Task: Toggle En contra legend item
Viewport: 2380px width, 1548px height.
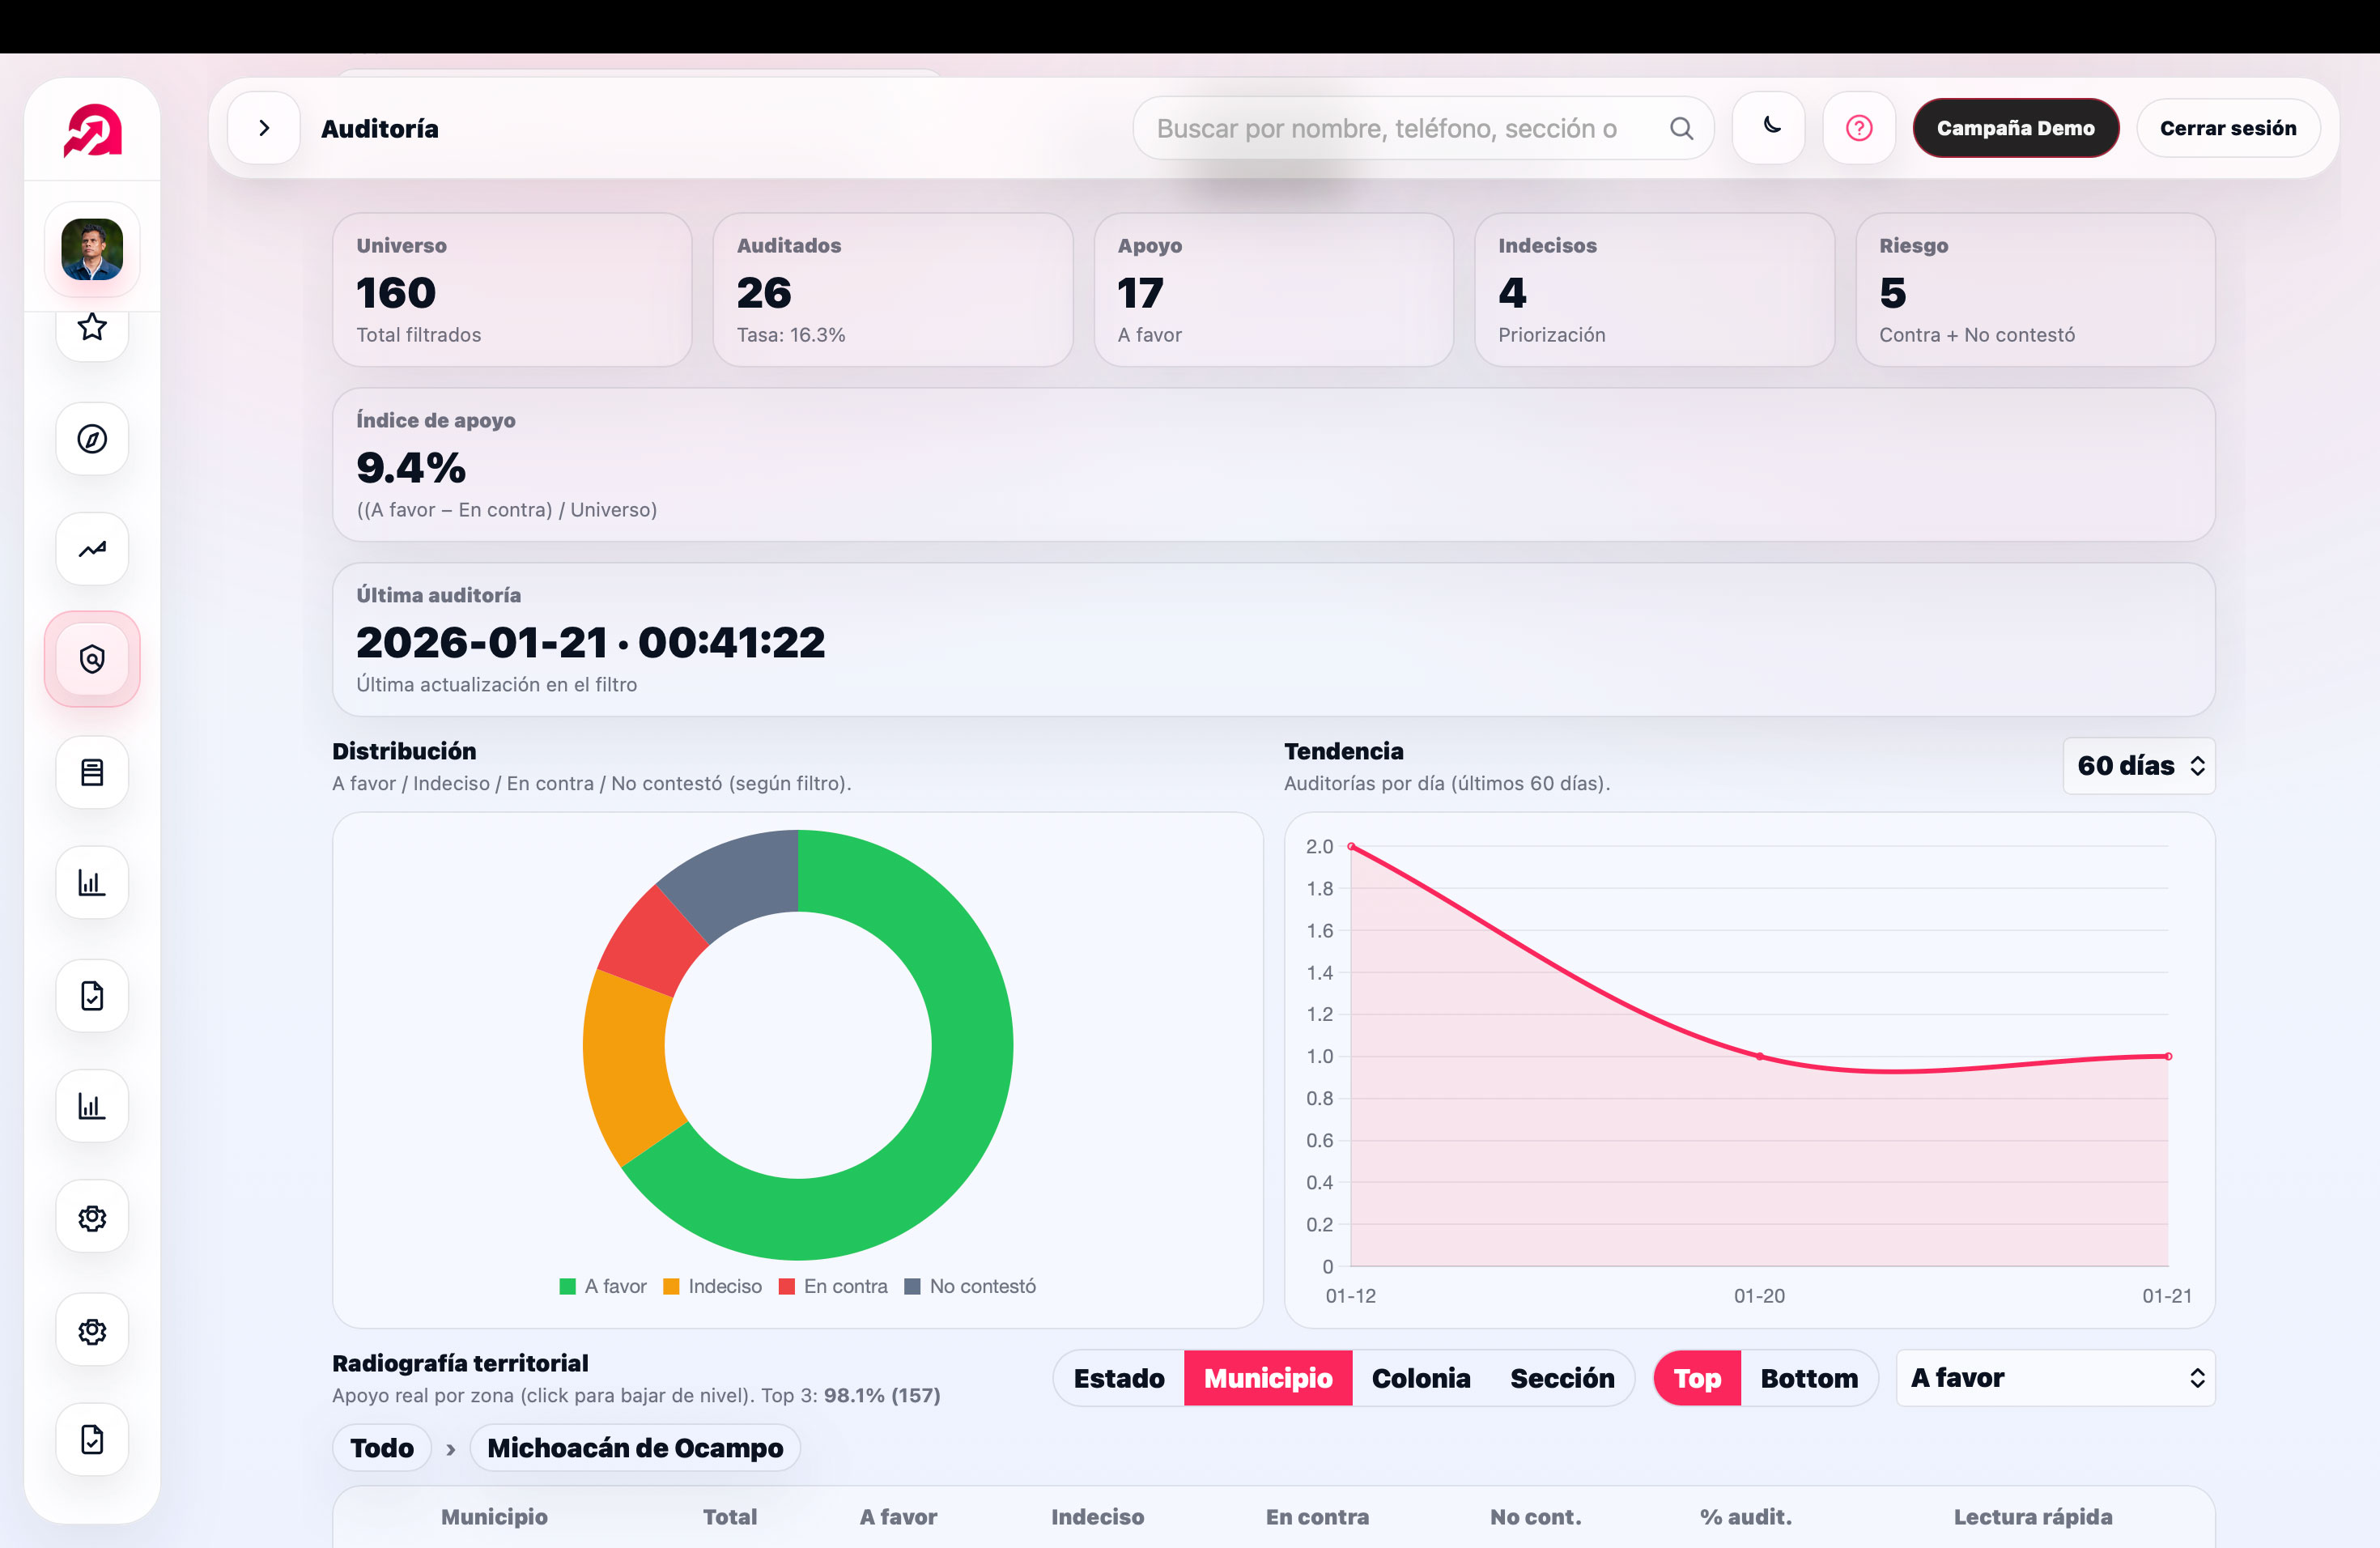Action: (x=833, y=1287)
